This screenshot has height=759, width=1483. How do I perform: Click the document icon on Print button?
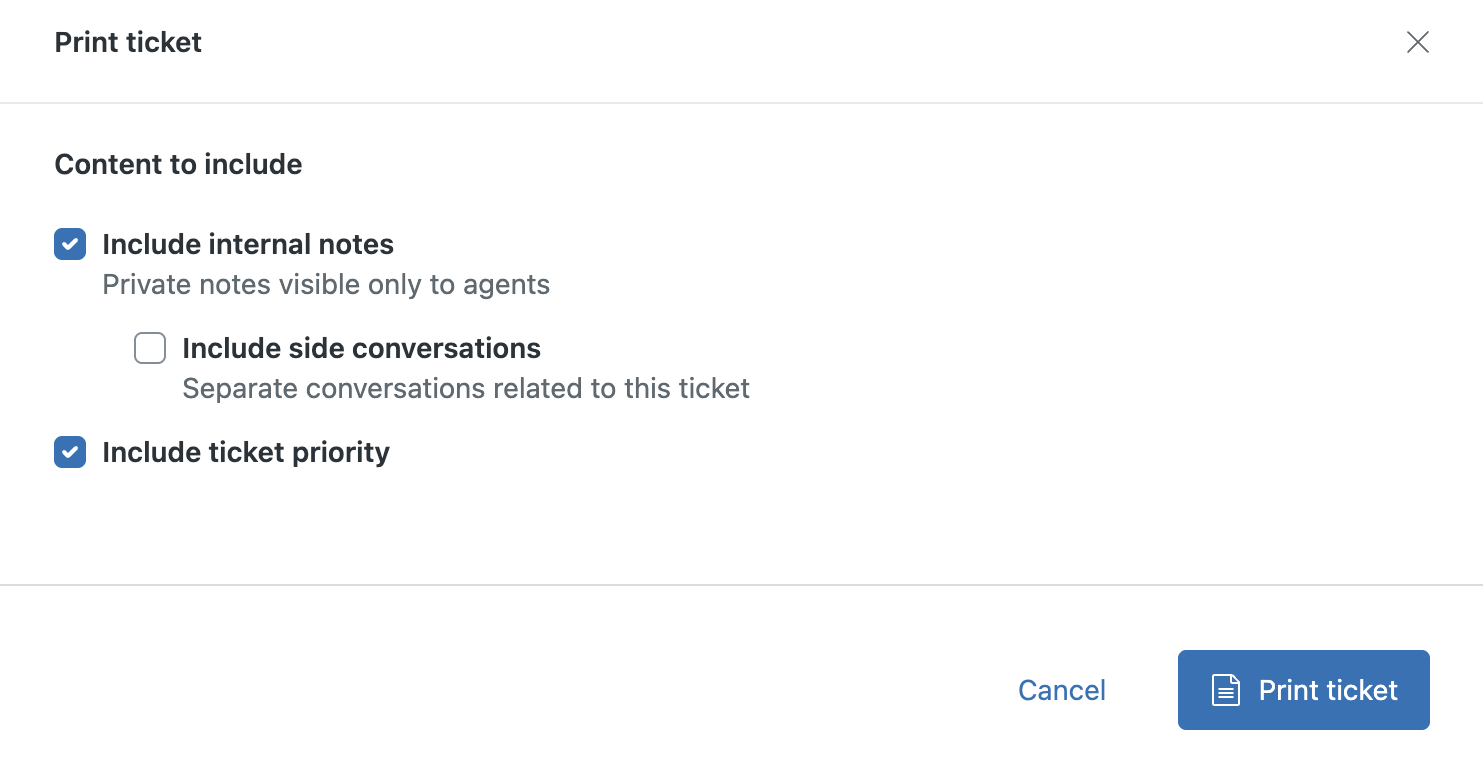(1226, 690)
